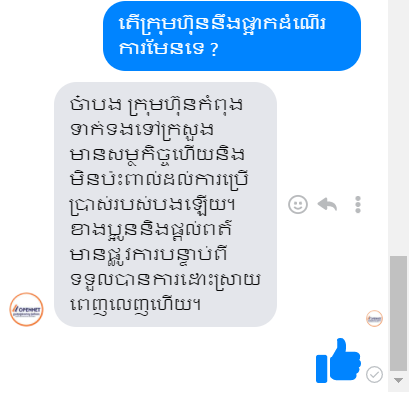Click the line 'មានផ្លូវការបន្ទាប់ពី' in reply
409x402 pixels.
(x=149, y=255)
